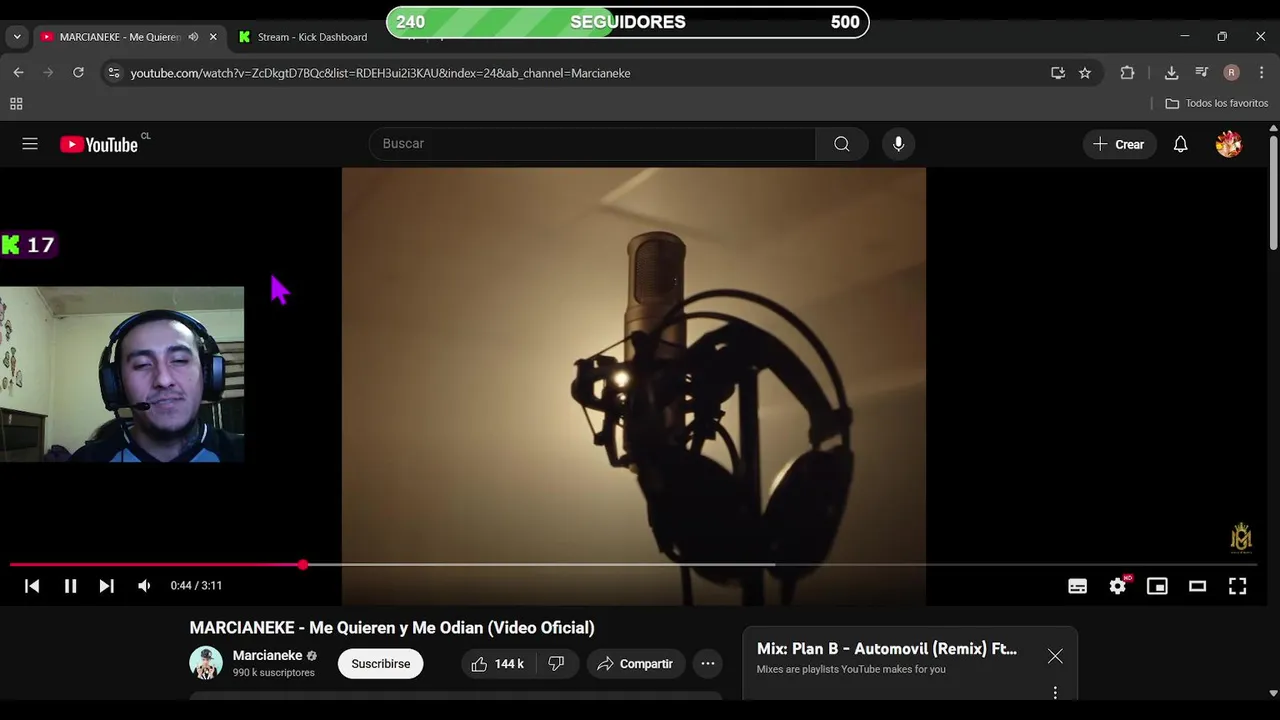Click the search magnifier button
1280x720 pixels.
point(842,144)
